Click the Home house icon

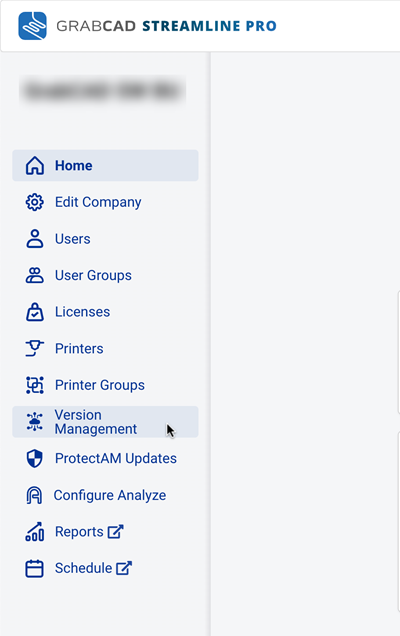click(x=35, y=165)
